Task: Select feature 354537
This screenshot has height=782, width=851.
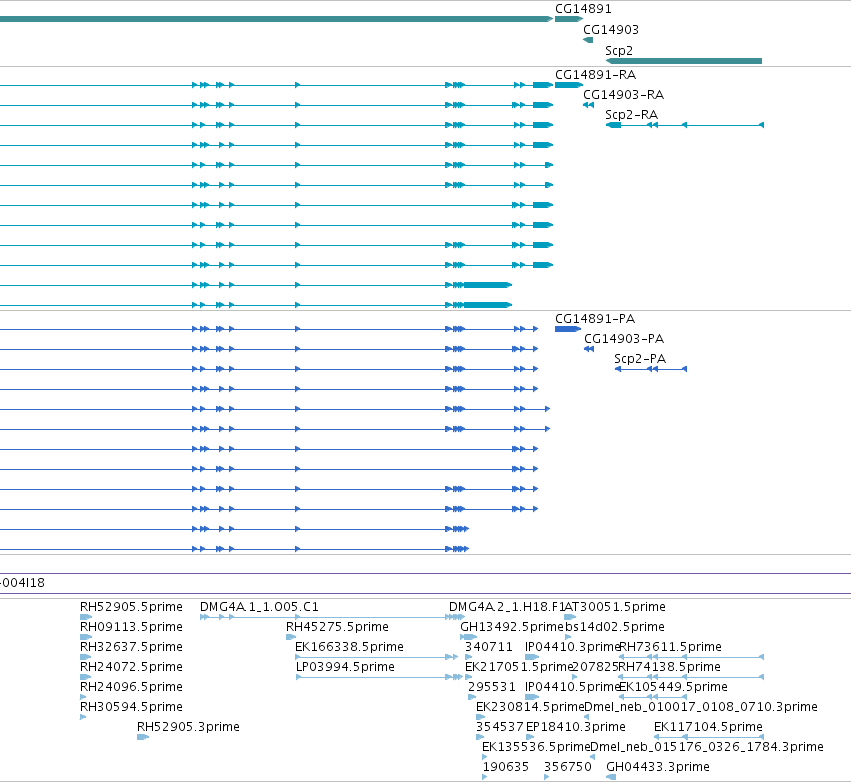Action: point(500,727)
